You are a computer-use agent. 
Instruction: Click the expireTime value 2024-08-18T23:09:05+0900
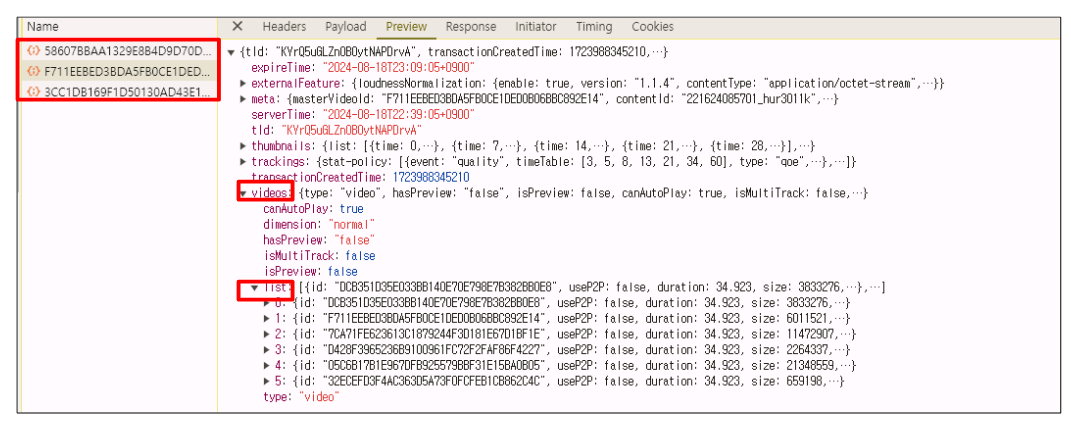398,68
